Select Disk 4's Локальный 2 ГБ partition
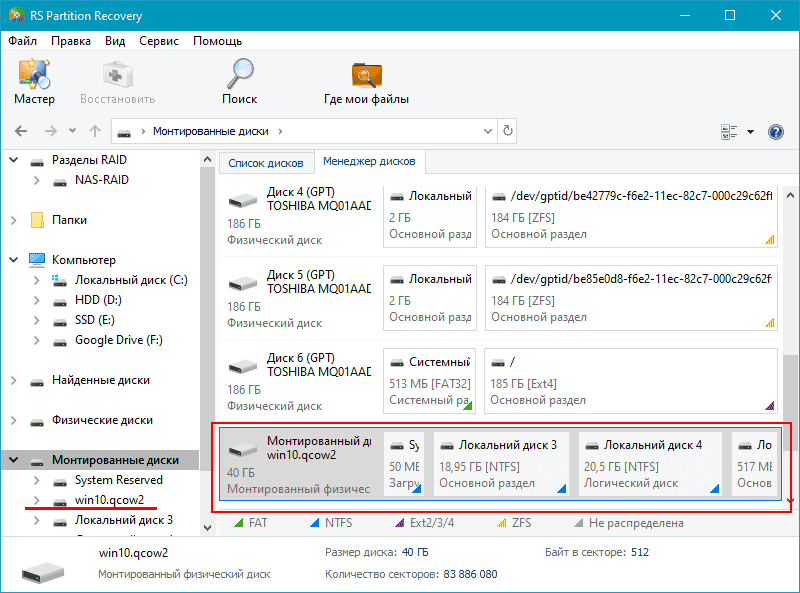This screenshot has height=593, width=800. (x=430, y=215)
